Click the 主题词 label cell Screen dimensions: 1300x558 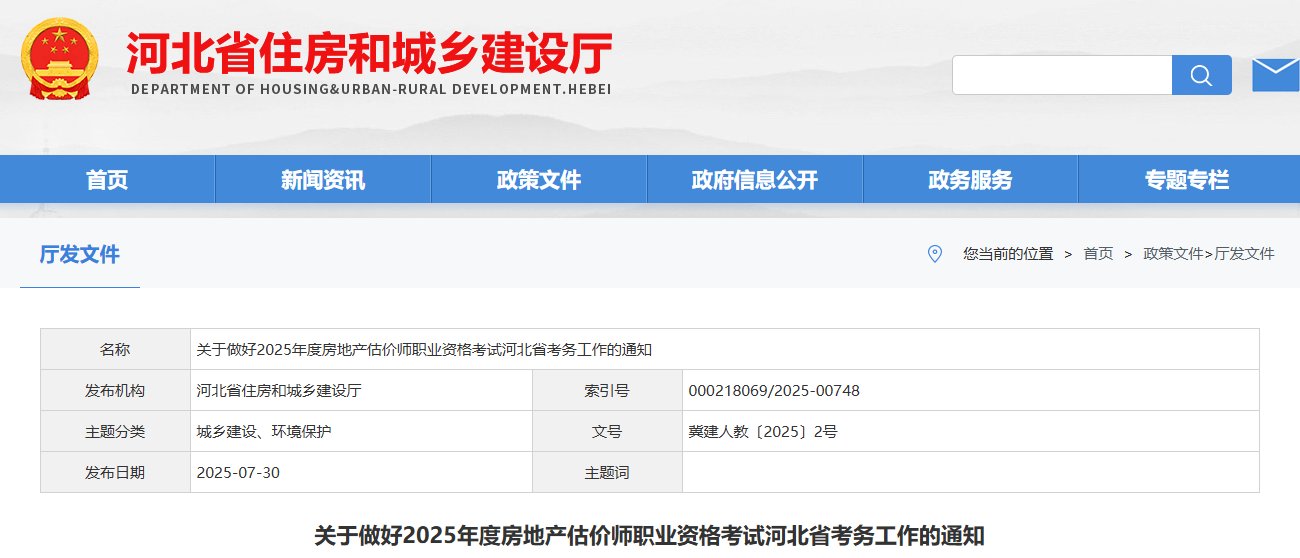point(607,472)
